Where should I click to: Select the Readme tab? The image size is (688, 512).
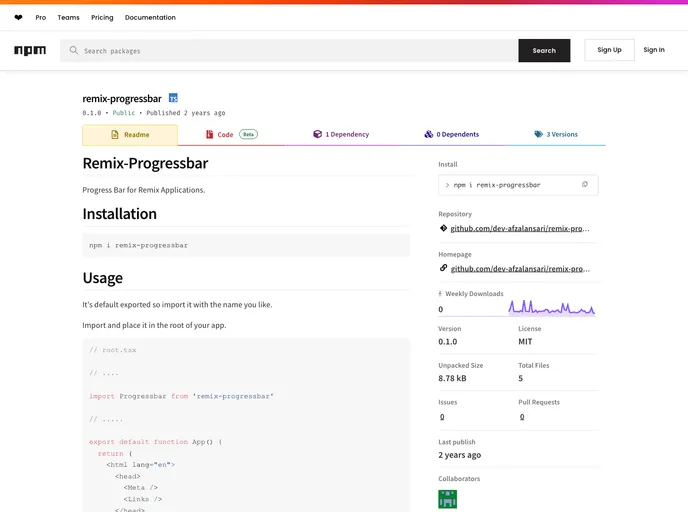(130, 135)
